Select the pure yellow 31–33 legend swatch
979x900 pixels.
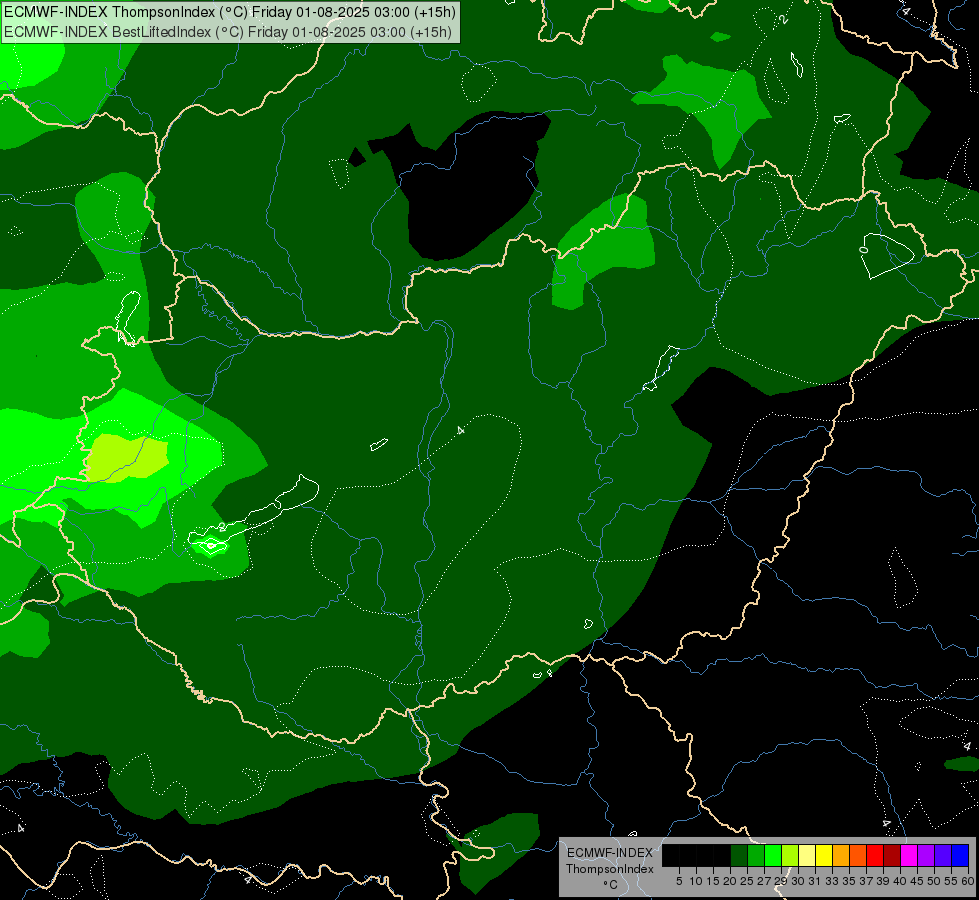pos(824,855)
